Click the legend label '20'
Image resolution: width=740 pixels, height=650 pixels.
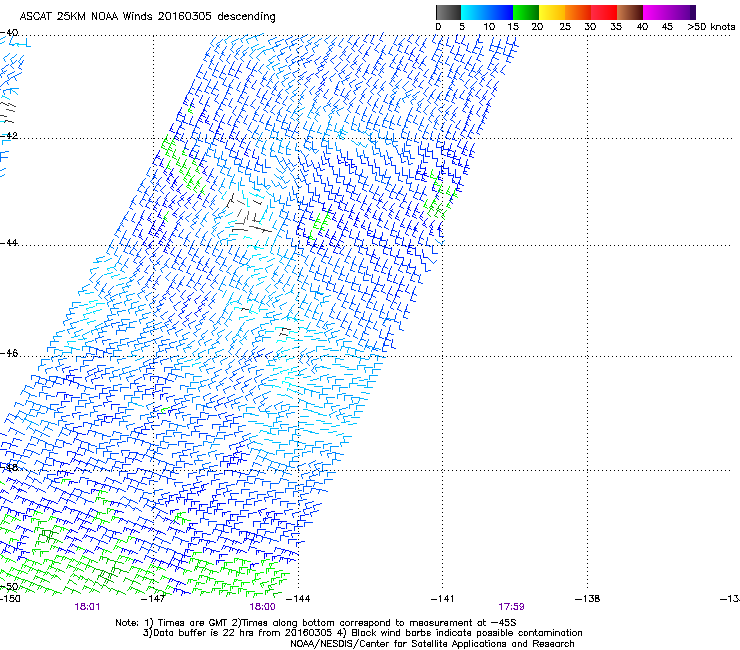(537, 27)
